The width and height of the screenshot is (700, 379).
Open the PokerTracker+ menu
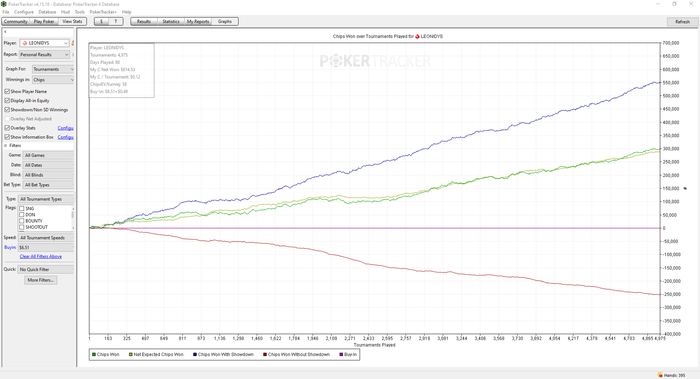[103, 12]
